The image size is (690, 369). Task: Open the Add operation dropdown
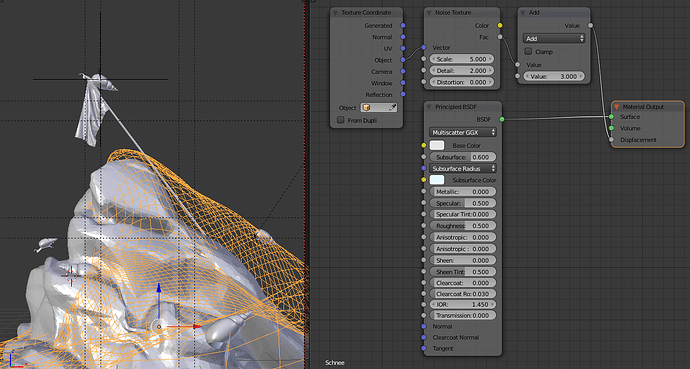click(x=554, y=38)
